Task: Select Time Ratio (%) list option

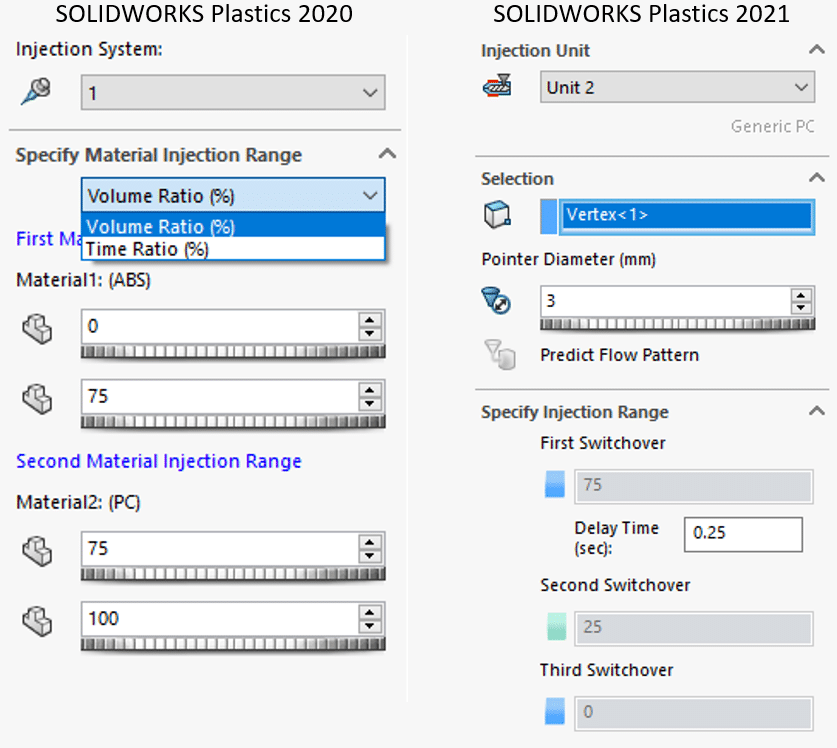Action: [x=233, y=249]
